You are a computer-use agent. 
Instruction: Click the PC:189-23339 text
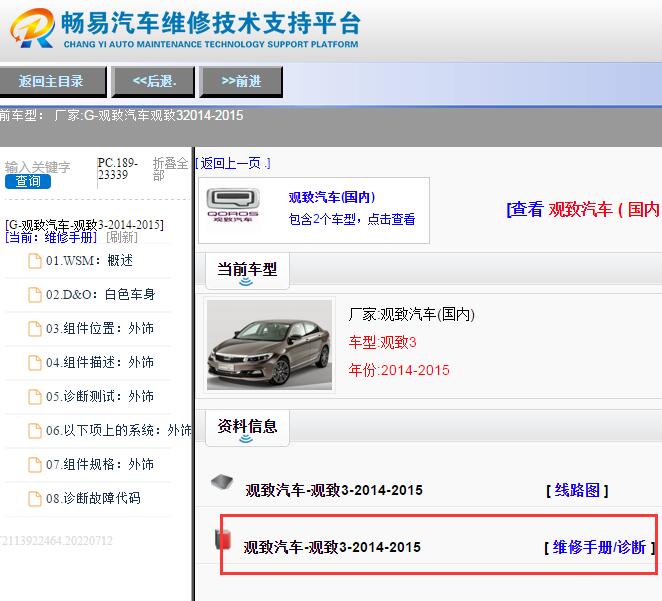coord(118,169)
